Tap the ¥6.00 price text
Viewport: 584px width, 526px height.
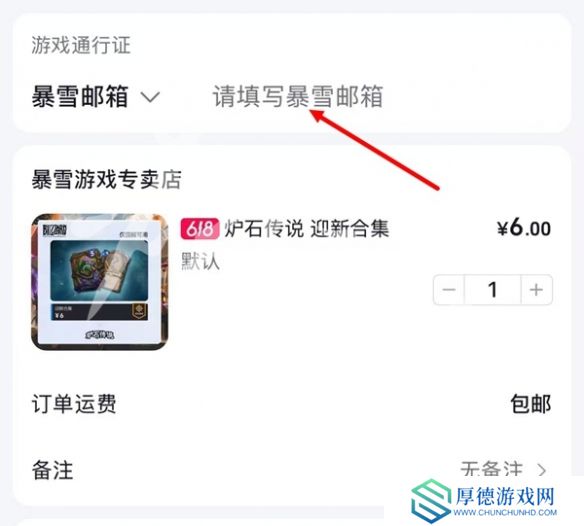[524, 228]
